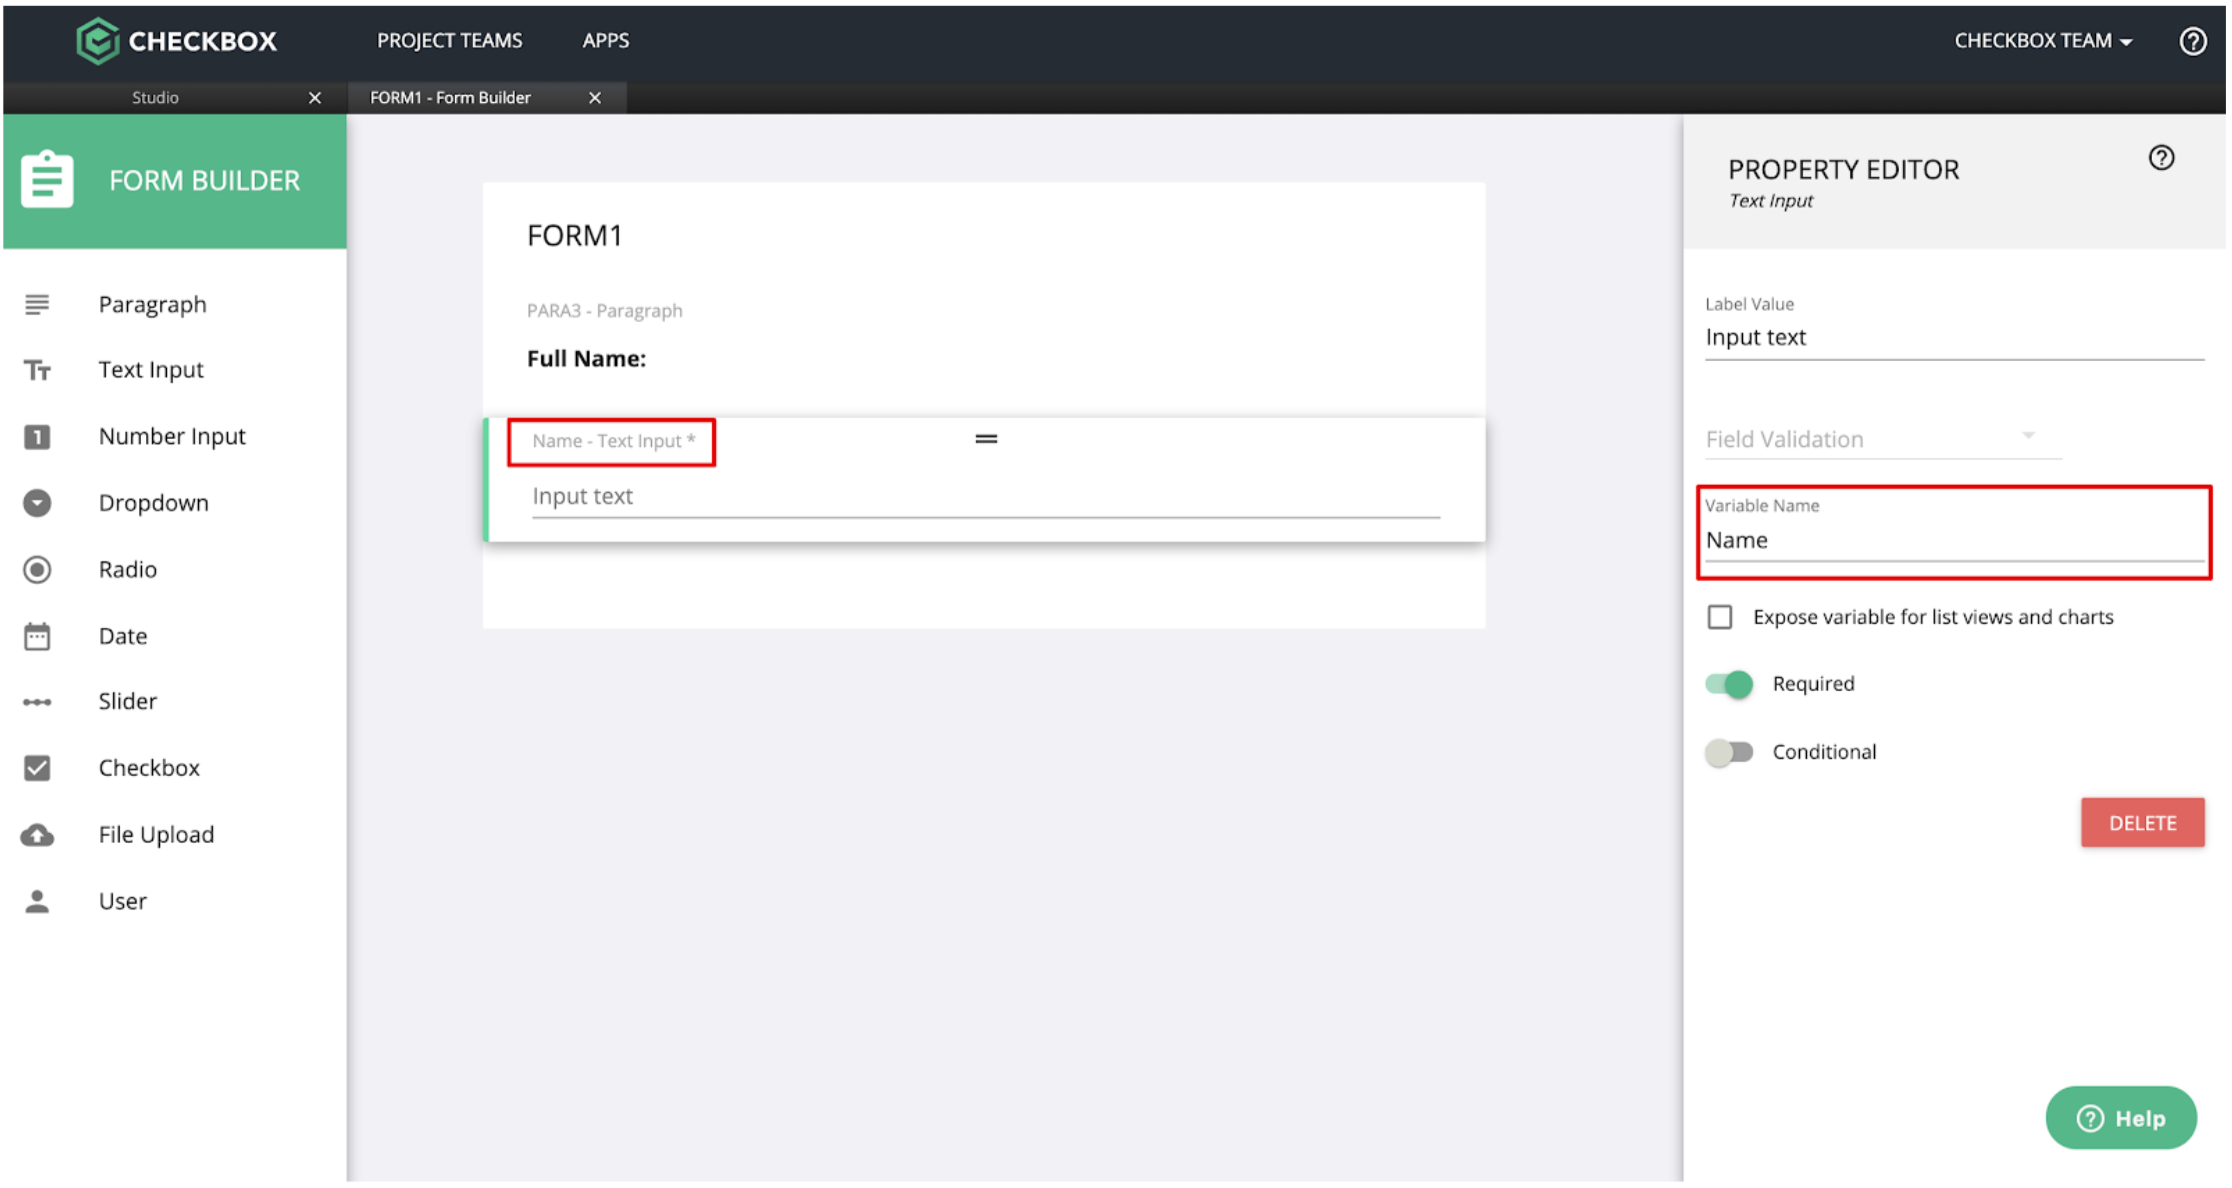2232x1188 pixels.
Task: Add a Slider component label
Action: [127, 702]
